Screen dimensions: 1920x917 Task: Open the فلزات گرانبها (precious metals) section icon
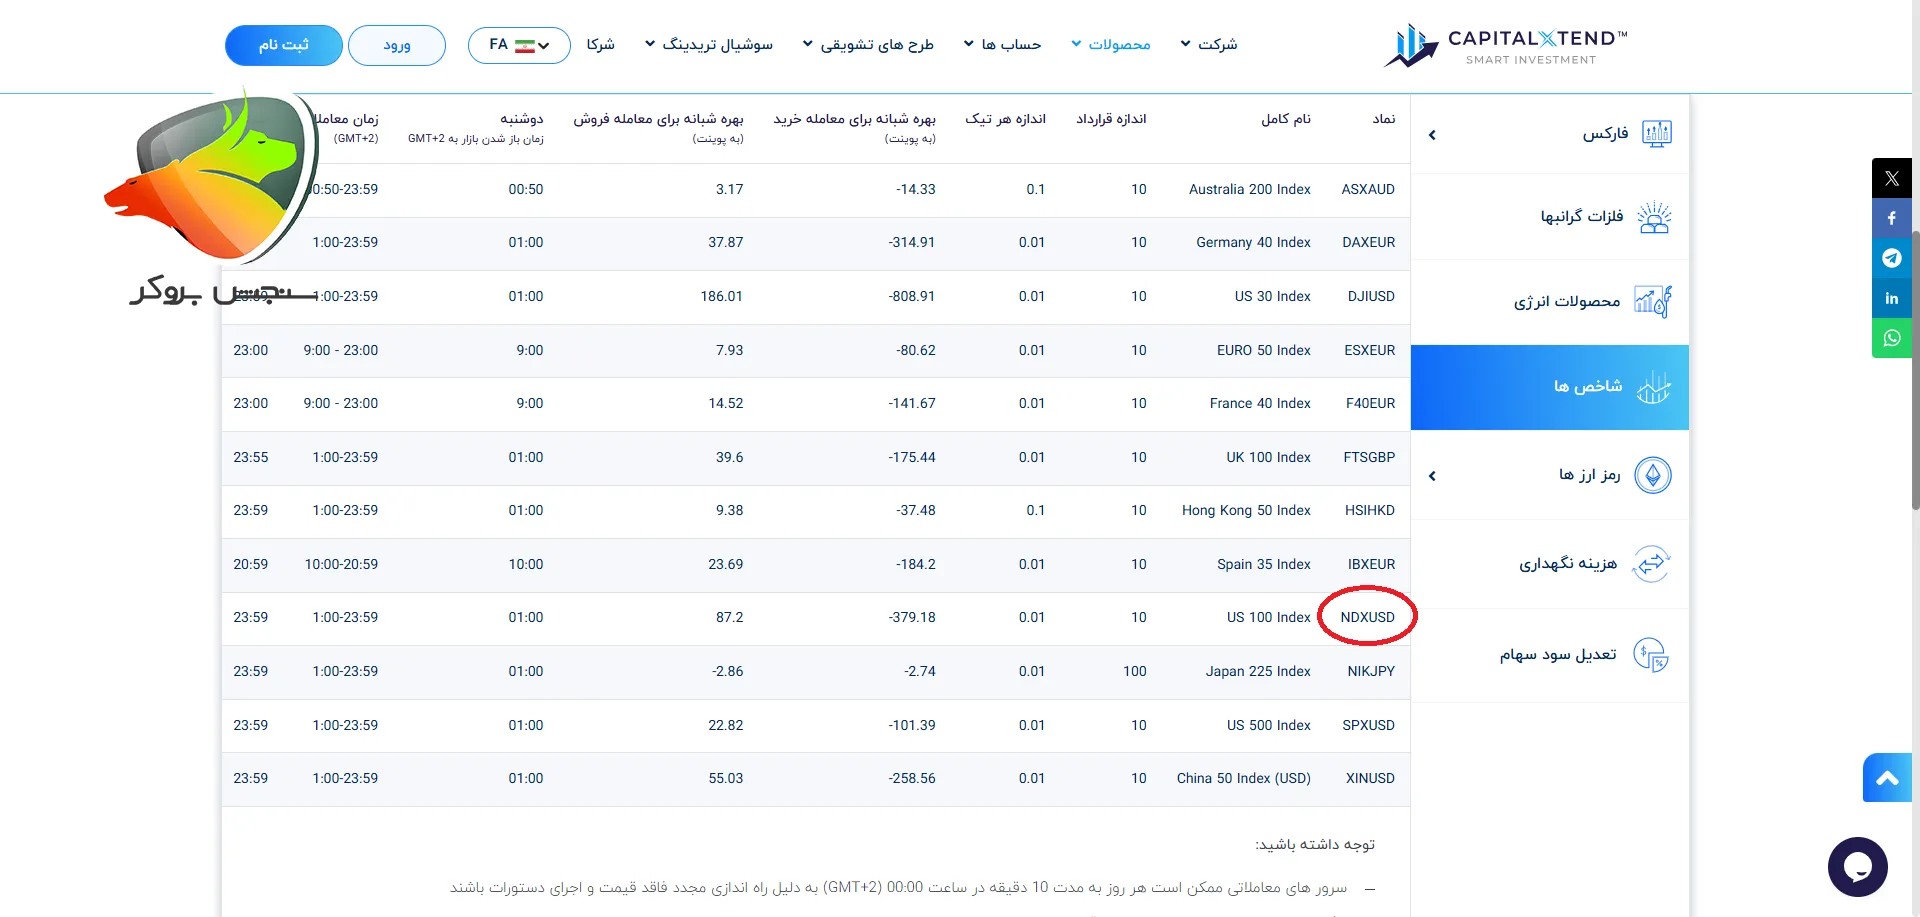[1653, 216]
